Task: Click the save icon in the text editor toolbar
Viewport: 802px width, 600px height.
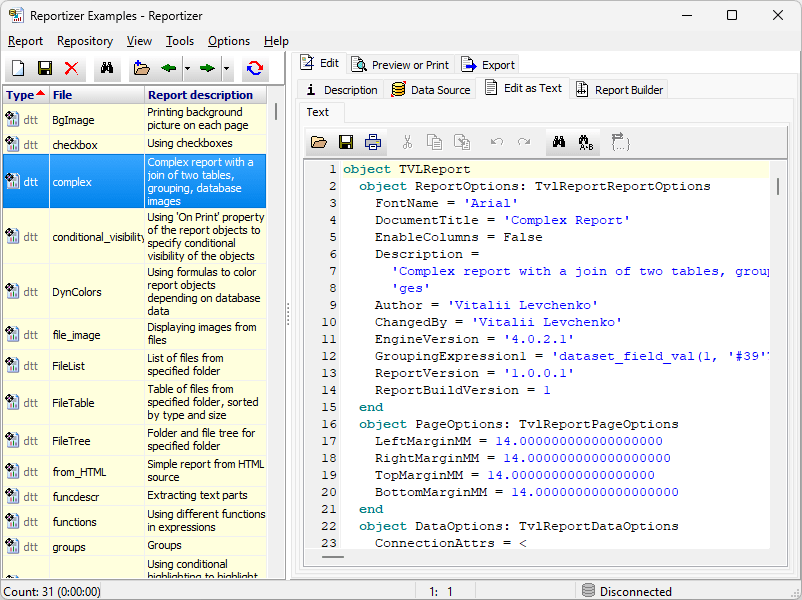Action: [x=346, y=142]
